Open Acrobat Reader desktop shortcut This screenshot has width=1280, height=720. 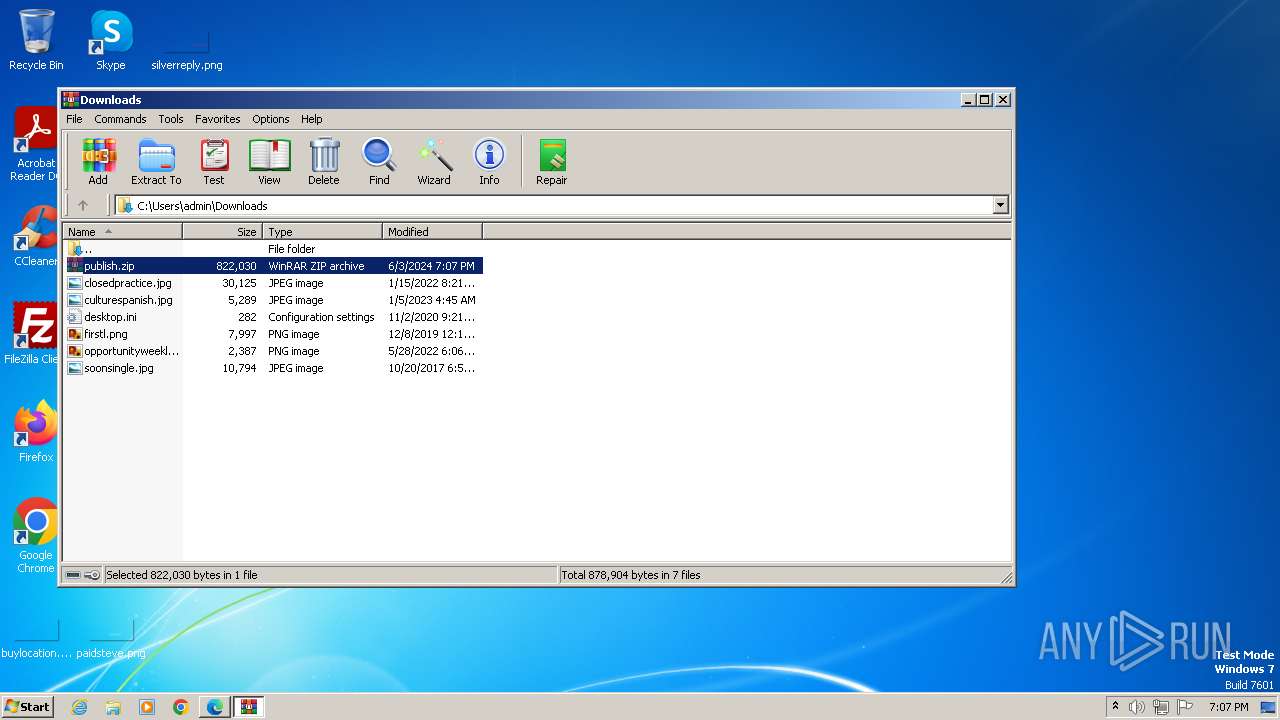[36, 145]
